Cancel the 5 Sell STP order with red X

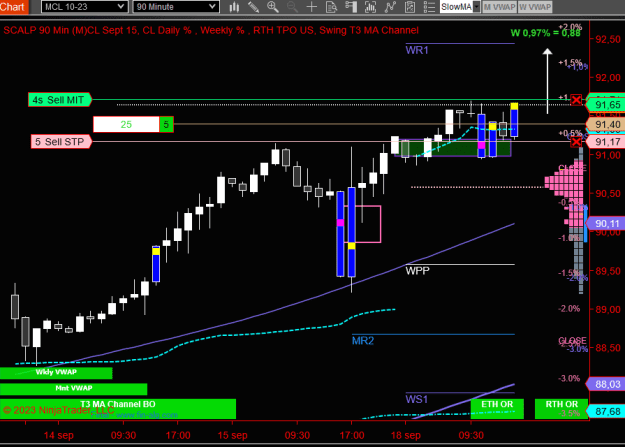click(576, 142)
